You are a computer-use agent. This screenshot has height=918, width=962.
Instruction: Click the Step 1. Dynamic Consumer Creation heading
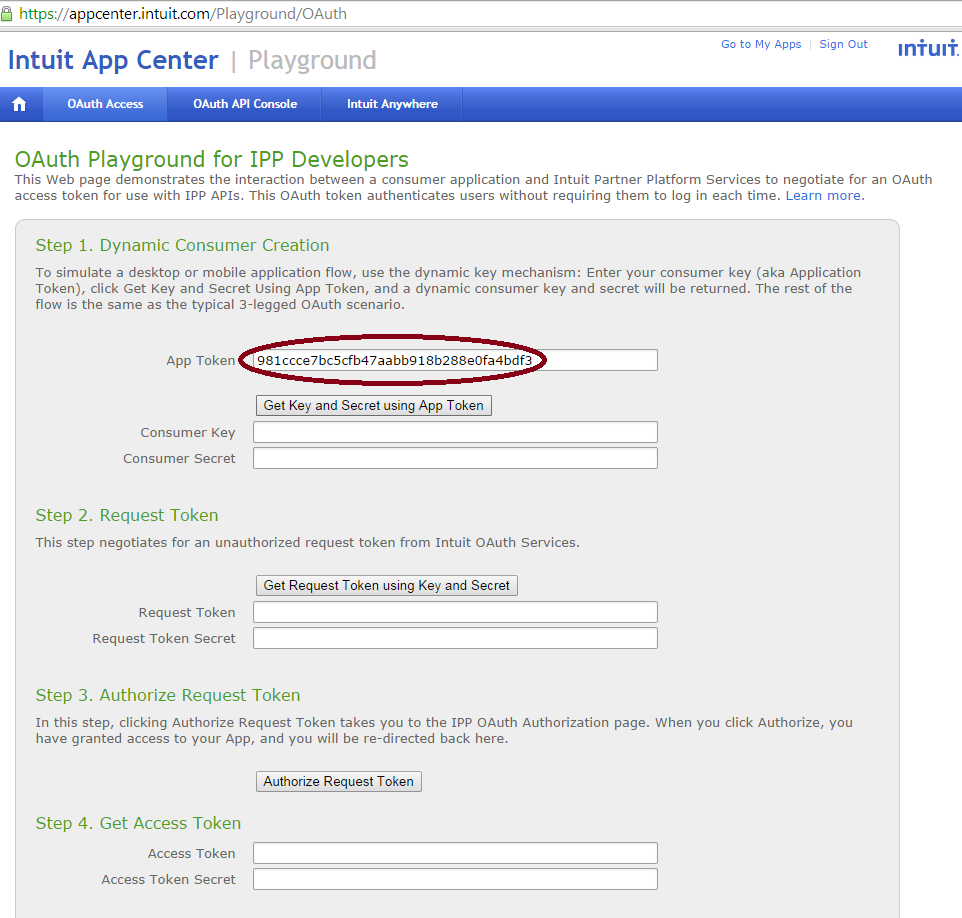point(182,245)
